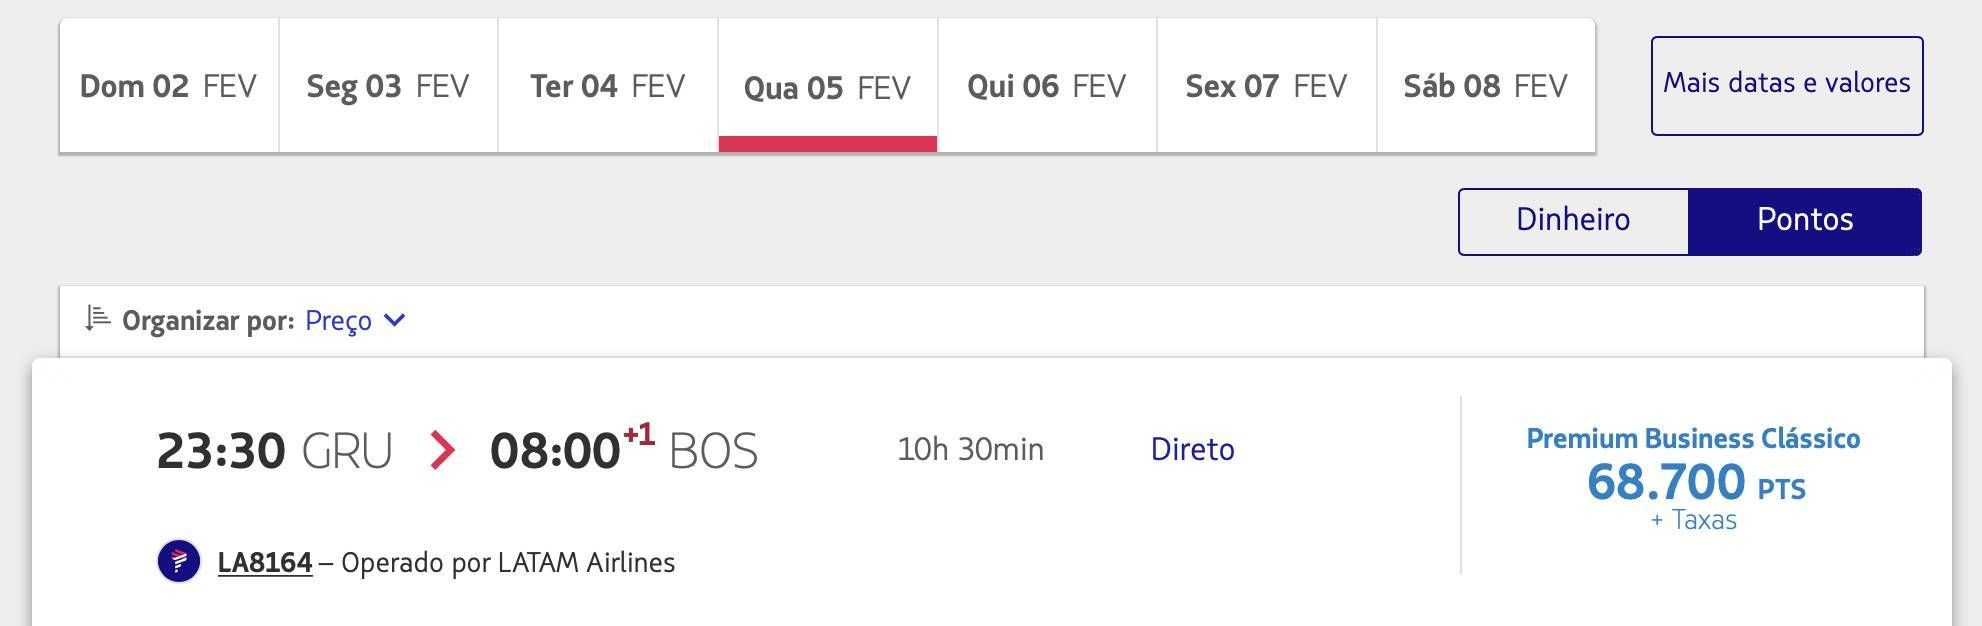Switch to Dinheiro payment mode

point(1573,221)
